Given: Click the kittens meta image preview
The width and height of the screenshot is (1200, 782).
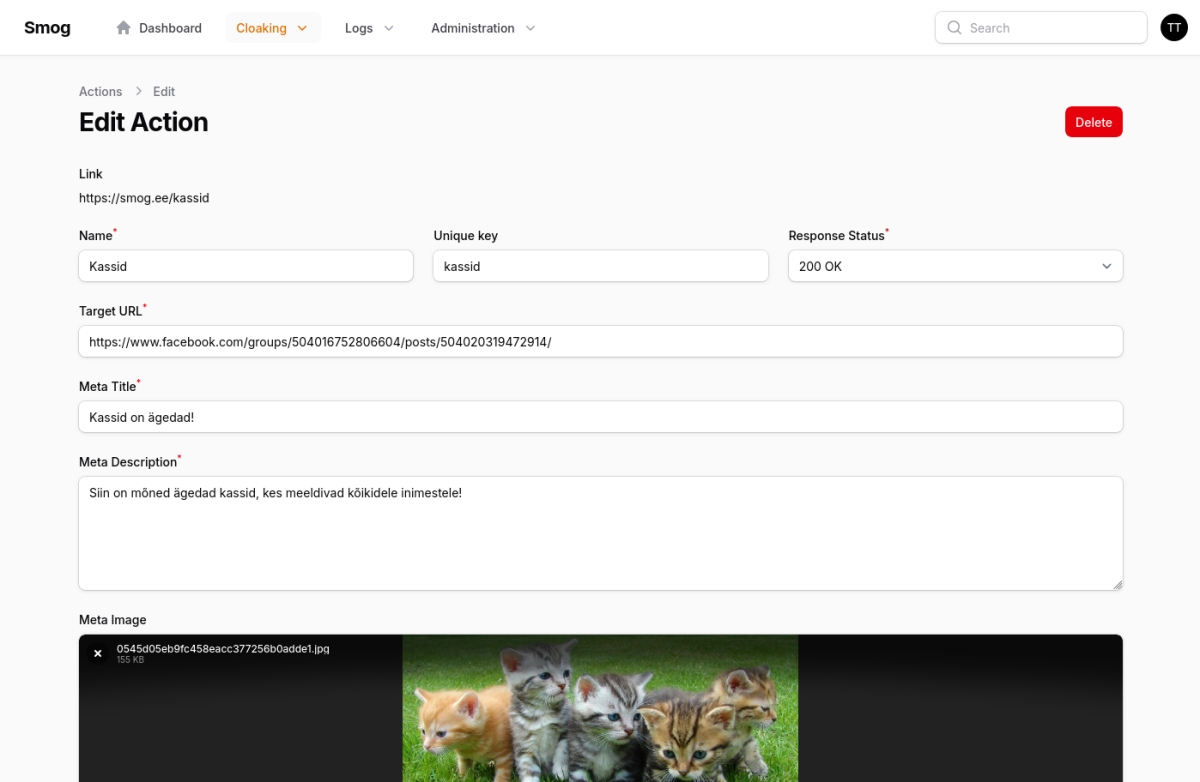Looking at the screenshot, I should (600, 708).
